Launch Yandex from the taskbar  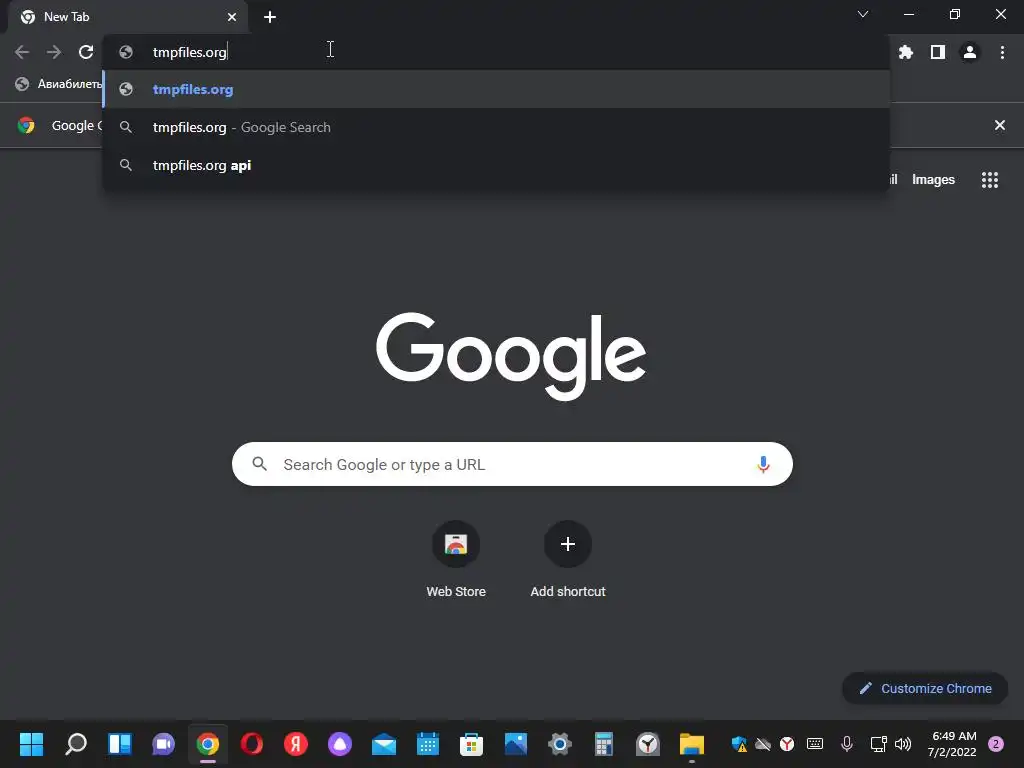pyautogui.click(x=296, y=744)
